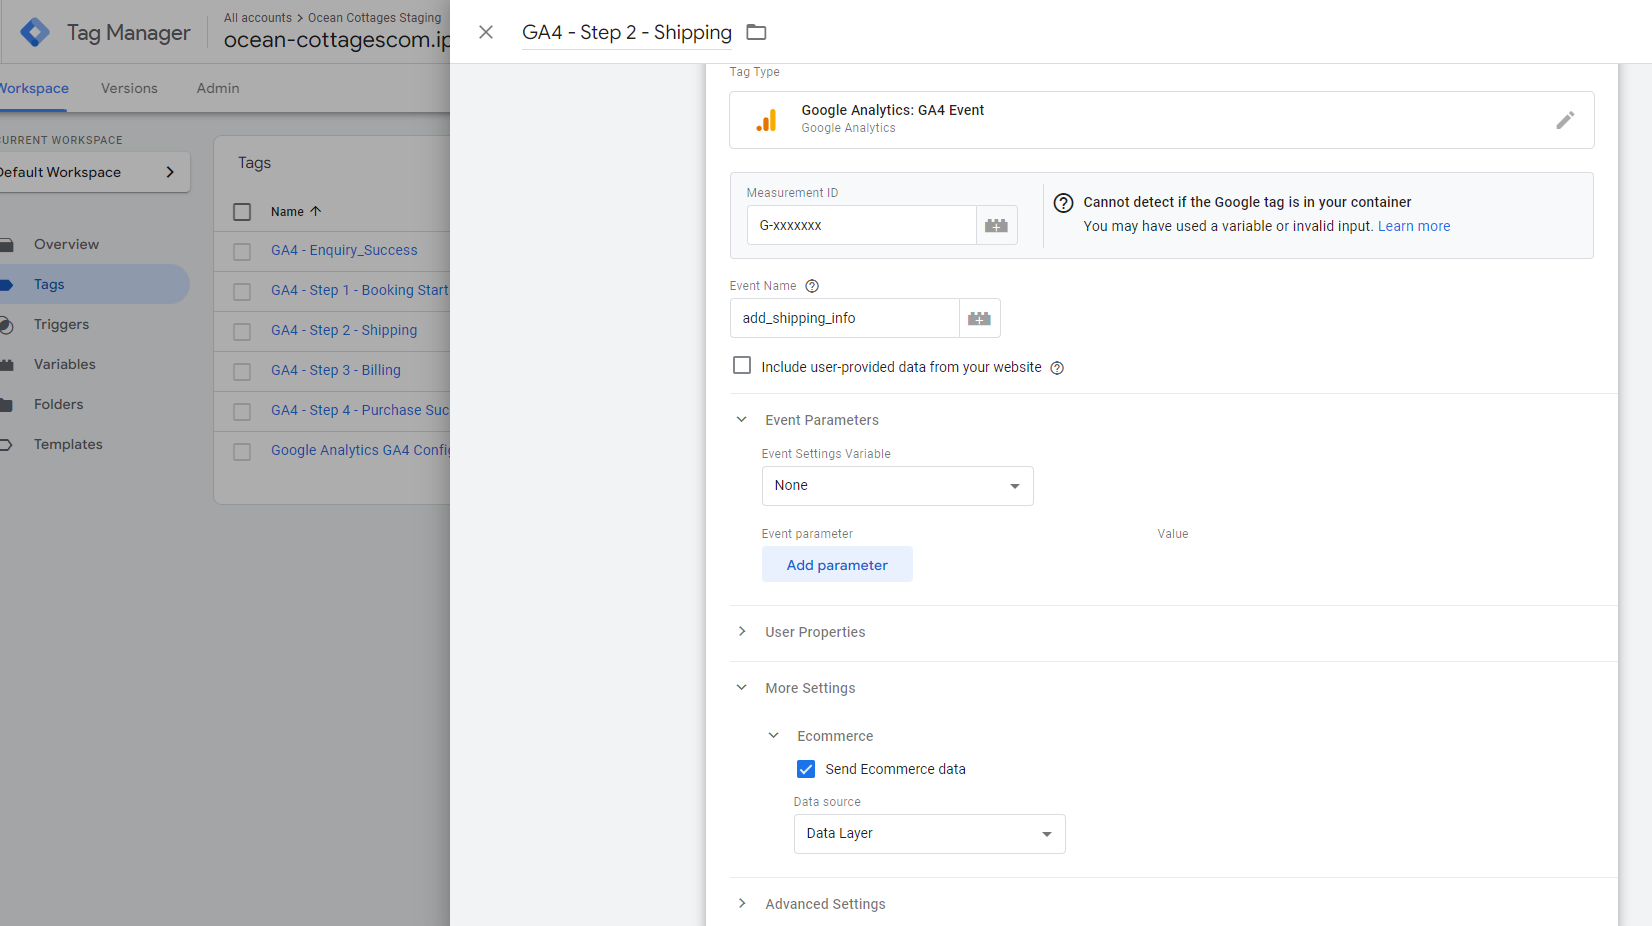This screenshot has height=926, width=1652.
Task: Open the Google Analytics GA4 Config tag
Action: click(360, 450)
